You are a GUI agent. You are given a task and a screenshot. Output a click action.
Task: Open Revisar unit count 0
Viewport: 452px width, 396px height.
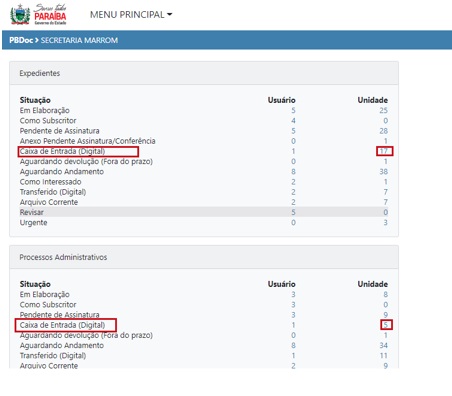[x=385, y=212]
